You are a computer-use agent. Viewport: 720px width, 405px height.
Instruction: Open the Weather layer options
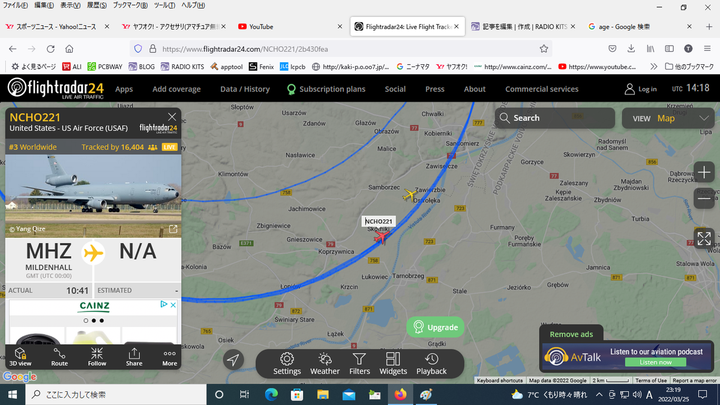[x=325, y=363]
